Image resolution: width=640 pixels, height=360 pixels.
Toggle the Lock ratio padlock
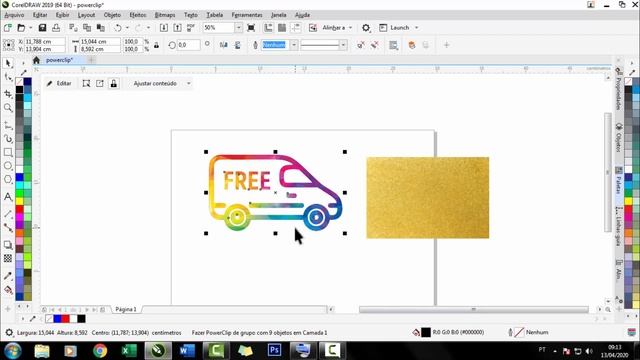click(x=156, y=45)
